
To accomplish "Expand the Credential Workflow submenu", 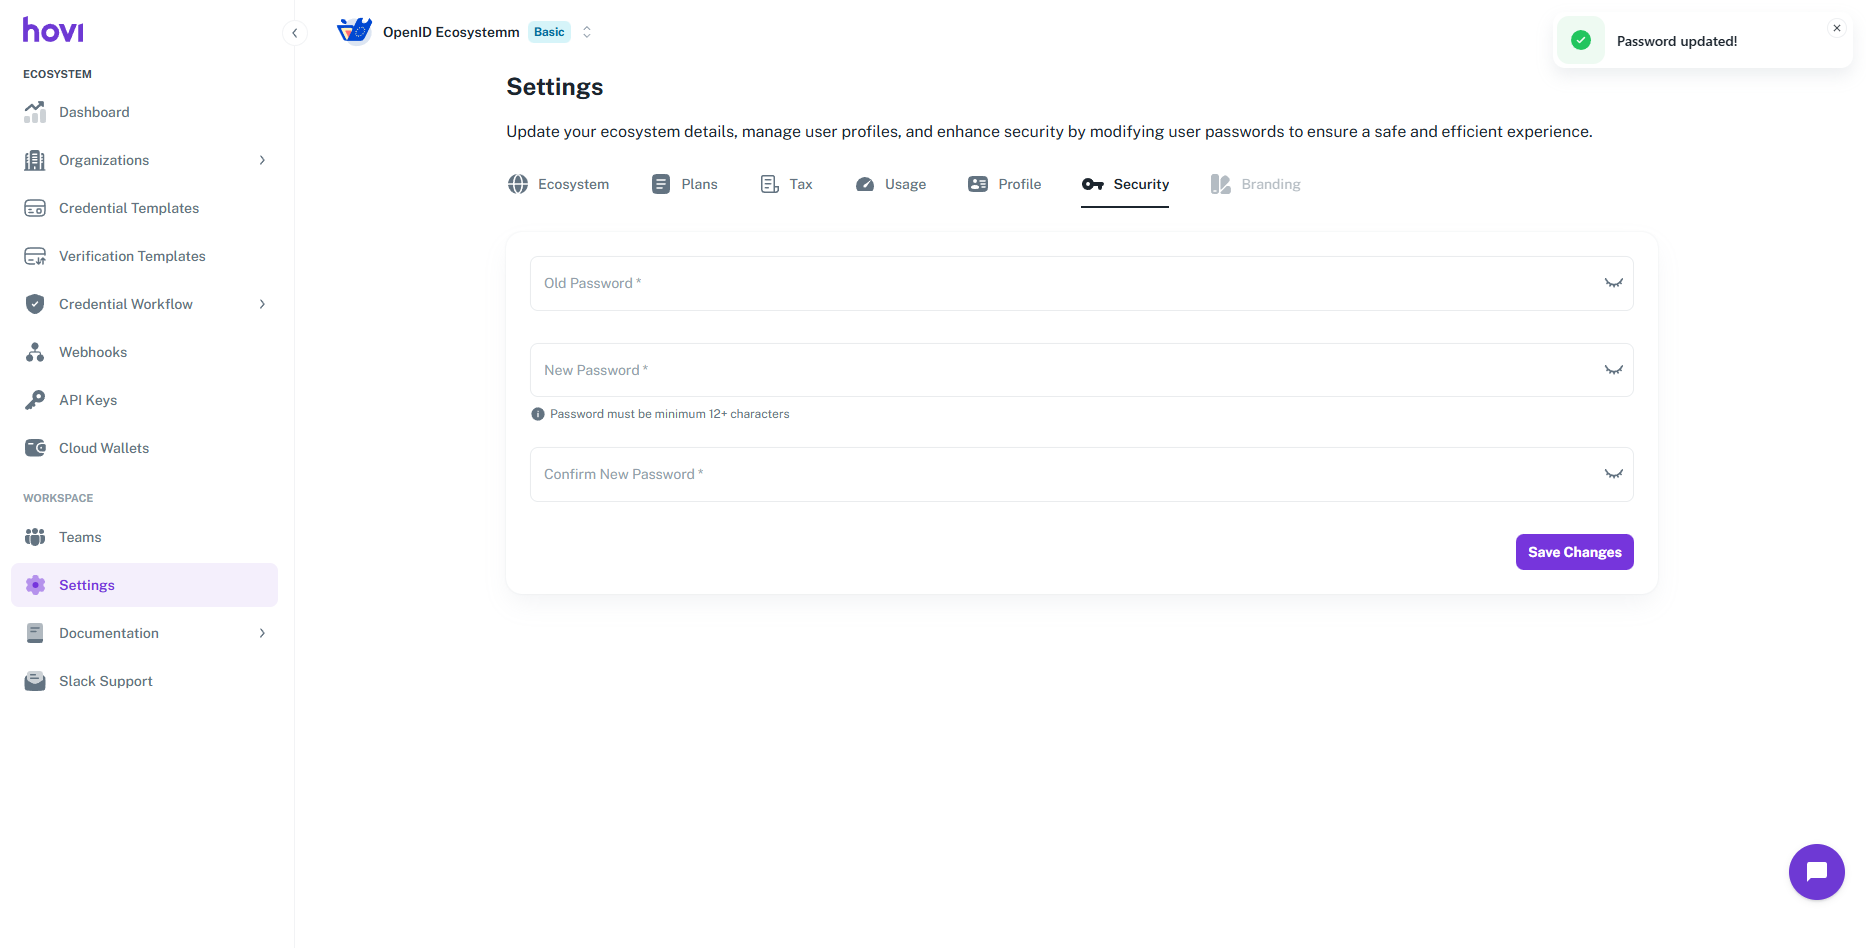I will [262, 304].
